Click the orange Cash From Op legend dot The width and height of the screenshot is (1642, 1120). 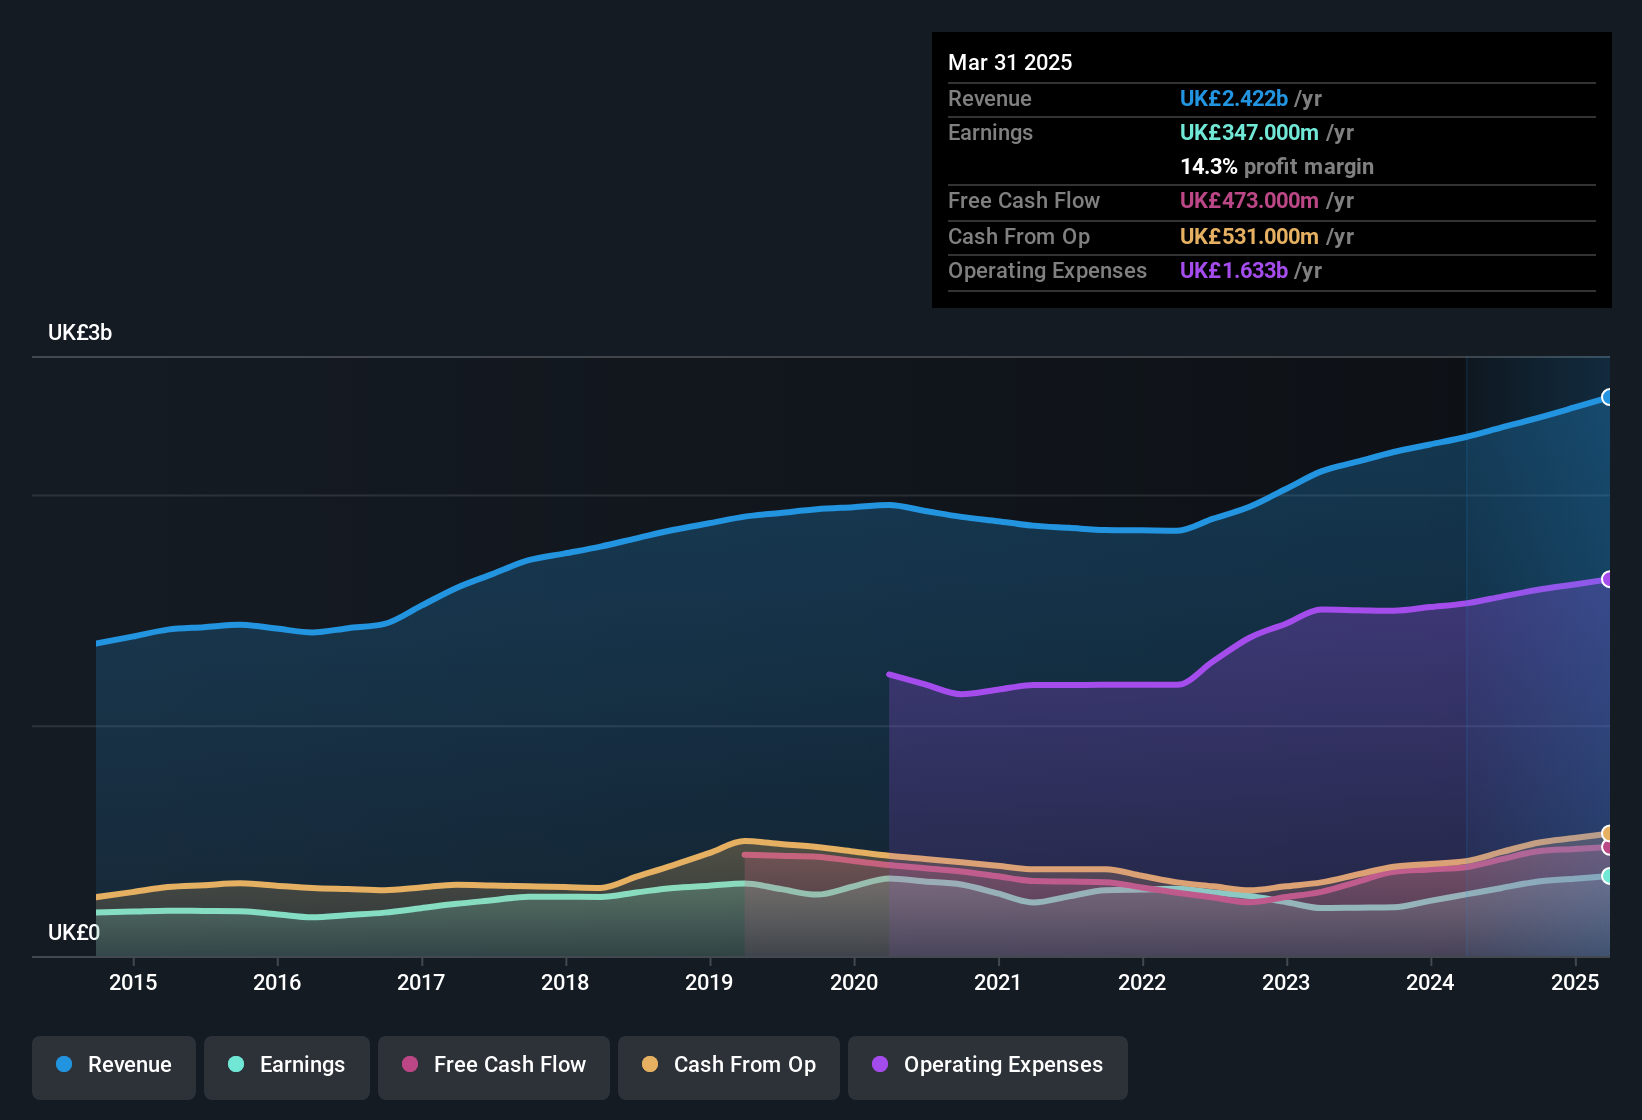click(650, 1065)
